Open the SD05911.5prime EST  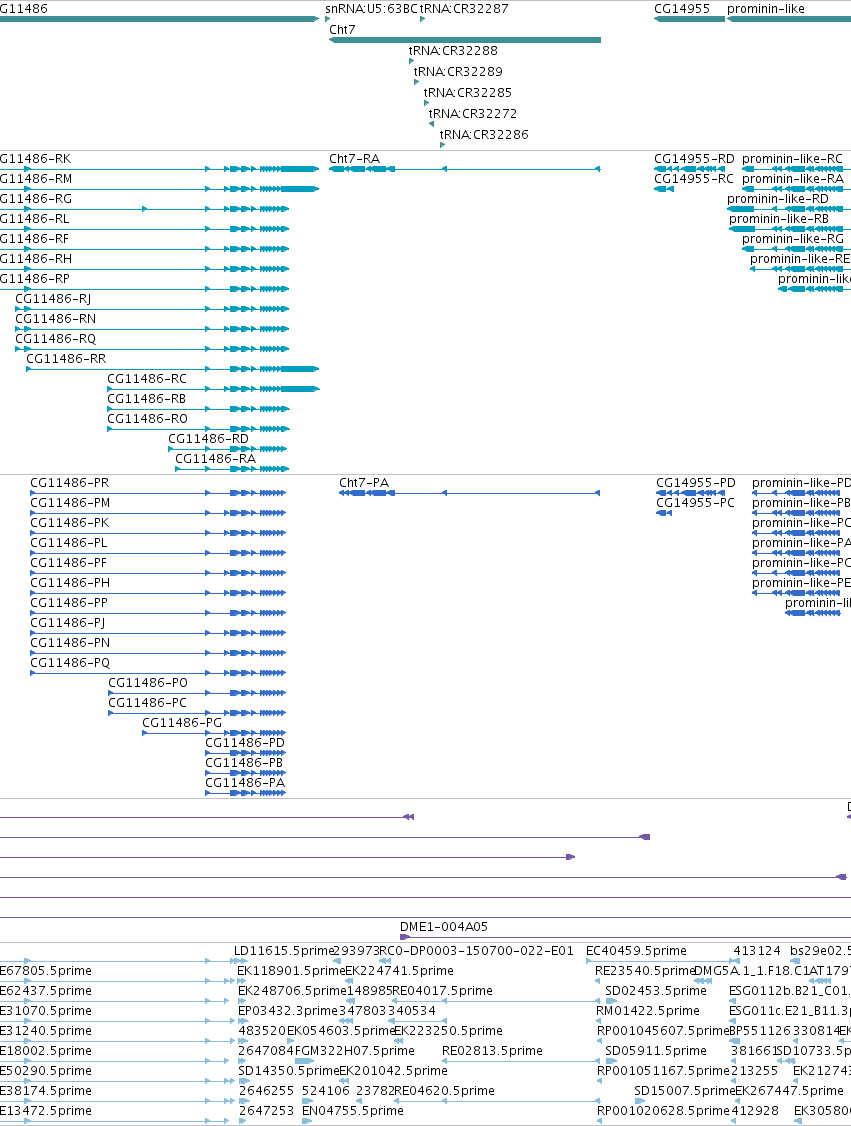click(656, 1051)
